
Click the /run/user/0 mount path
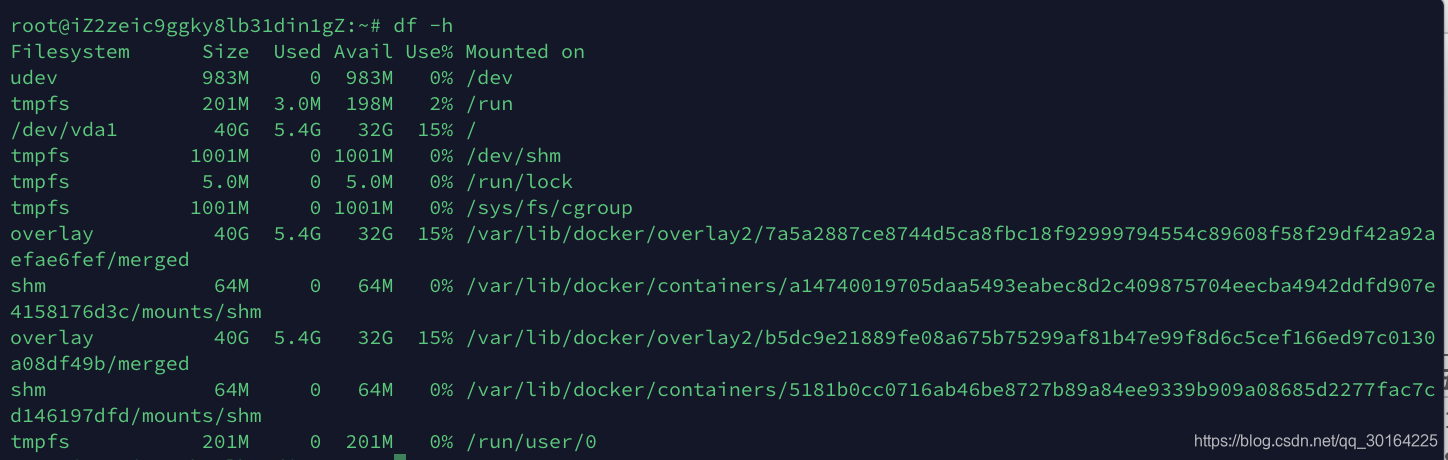(531, 441)
